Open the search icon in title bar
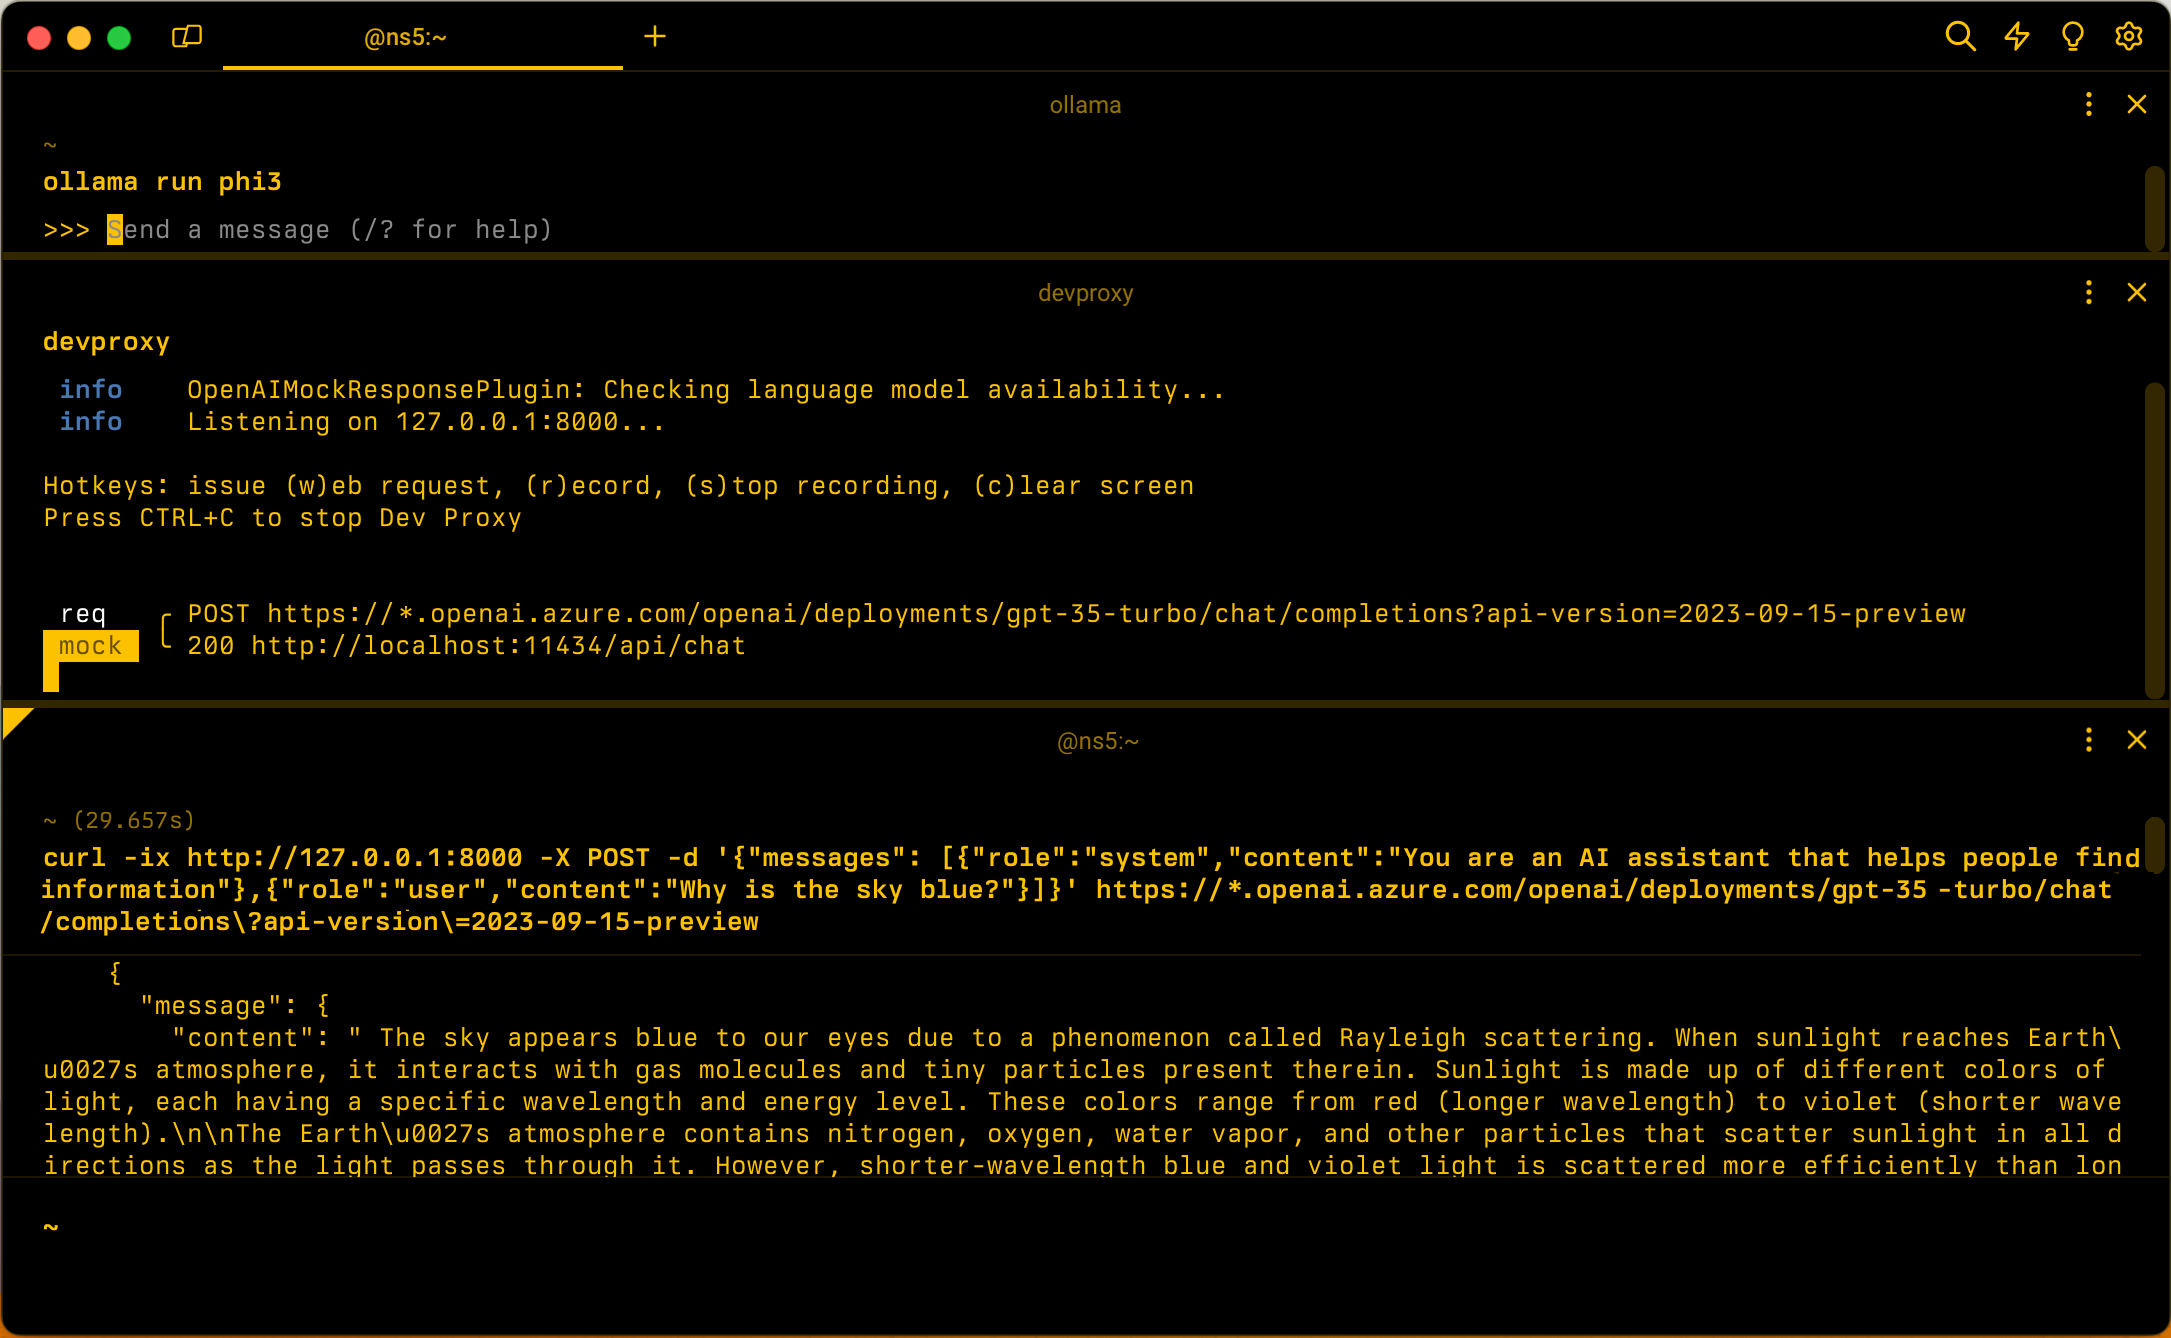 (x=1960, y=37)
